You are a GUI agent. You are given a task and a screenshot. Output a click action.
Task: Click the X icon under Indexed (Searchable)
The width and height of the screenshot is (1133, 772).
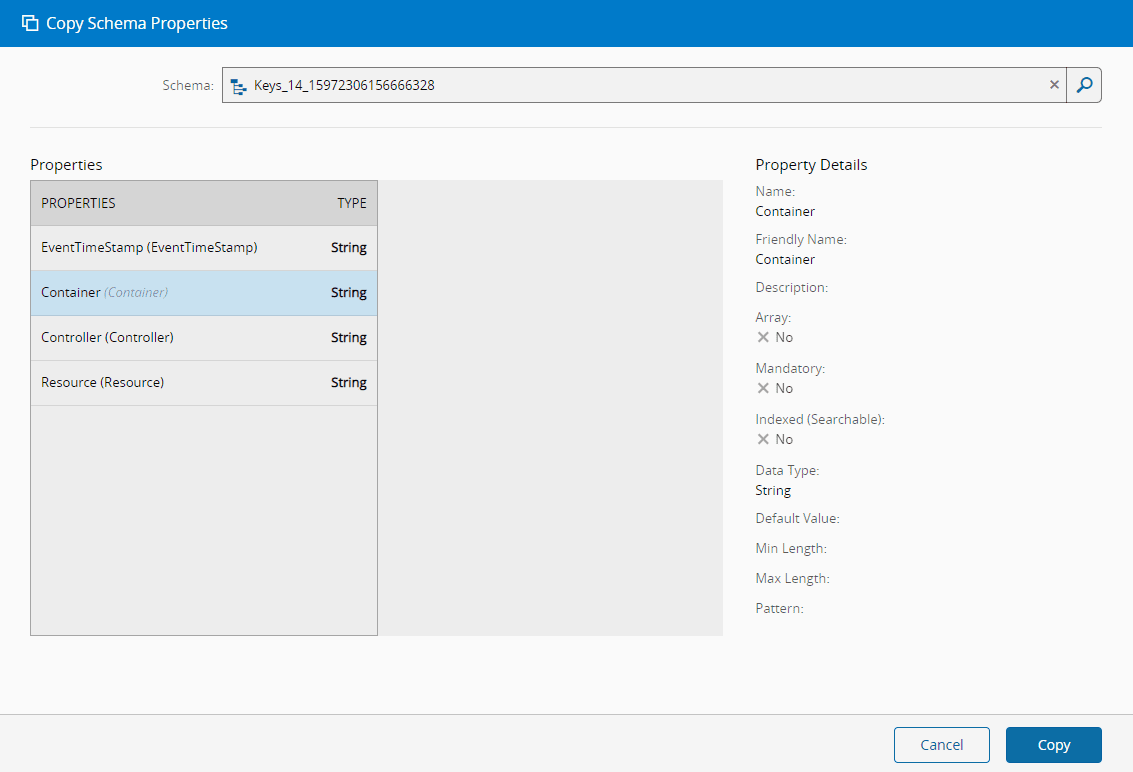[763, 439]
